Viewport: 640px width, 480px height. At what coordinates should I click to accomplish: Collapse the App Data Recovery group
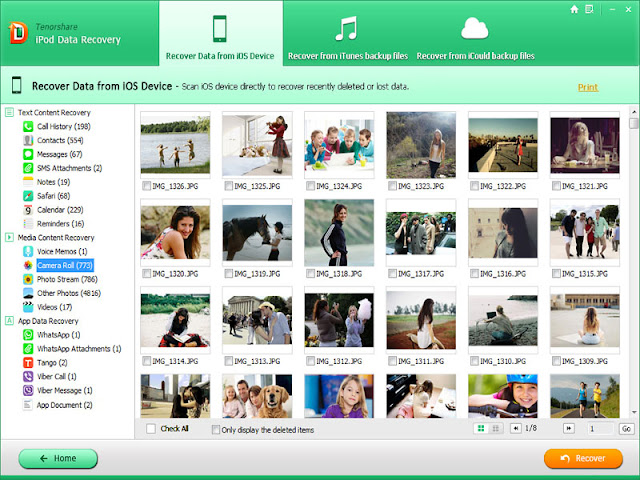pos(9,321)
